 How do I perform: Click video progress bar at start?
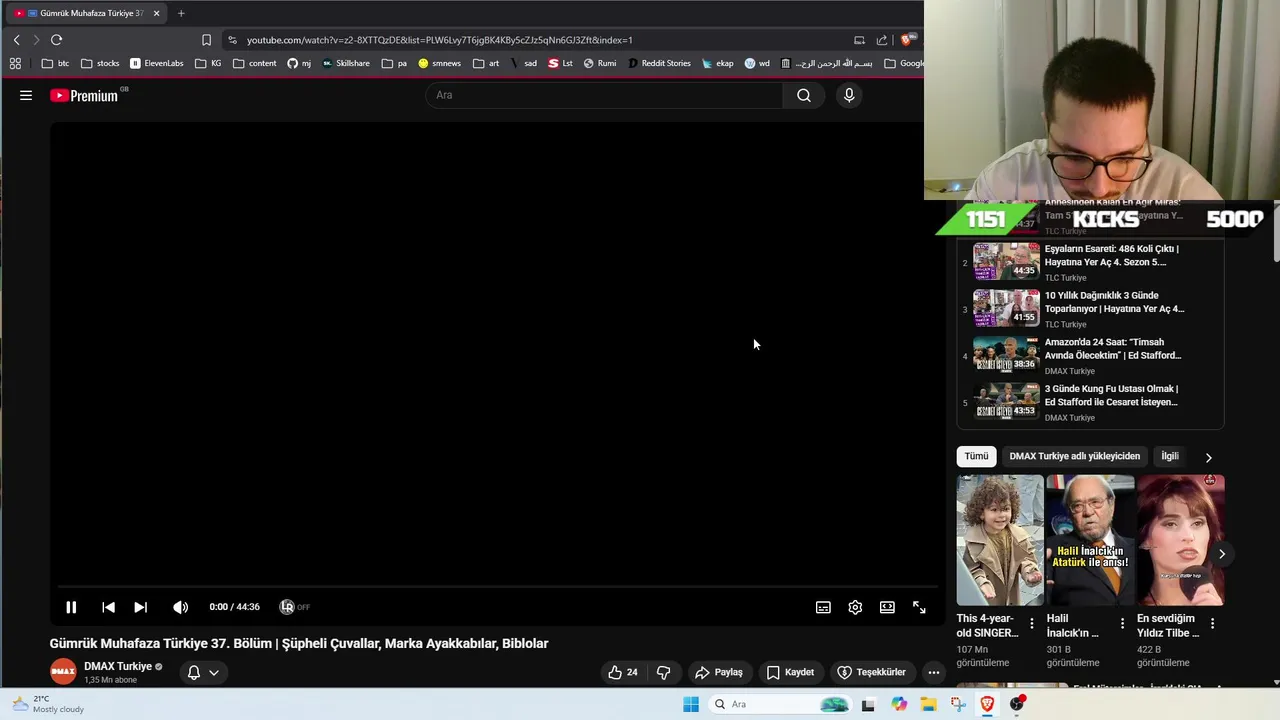(x=60, y=587)
